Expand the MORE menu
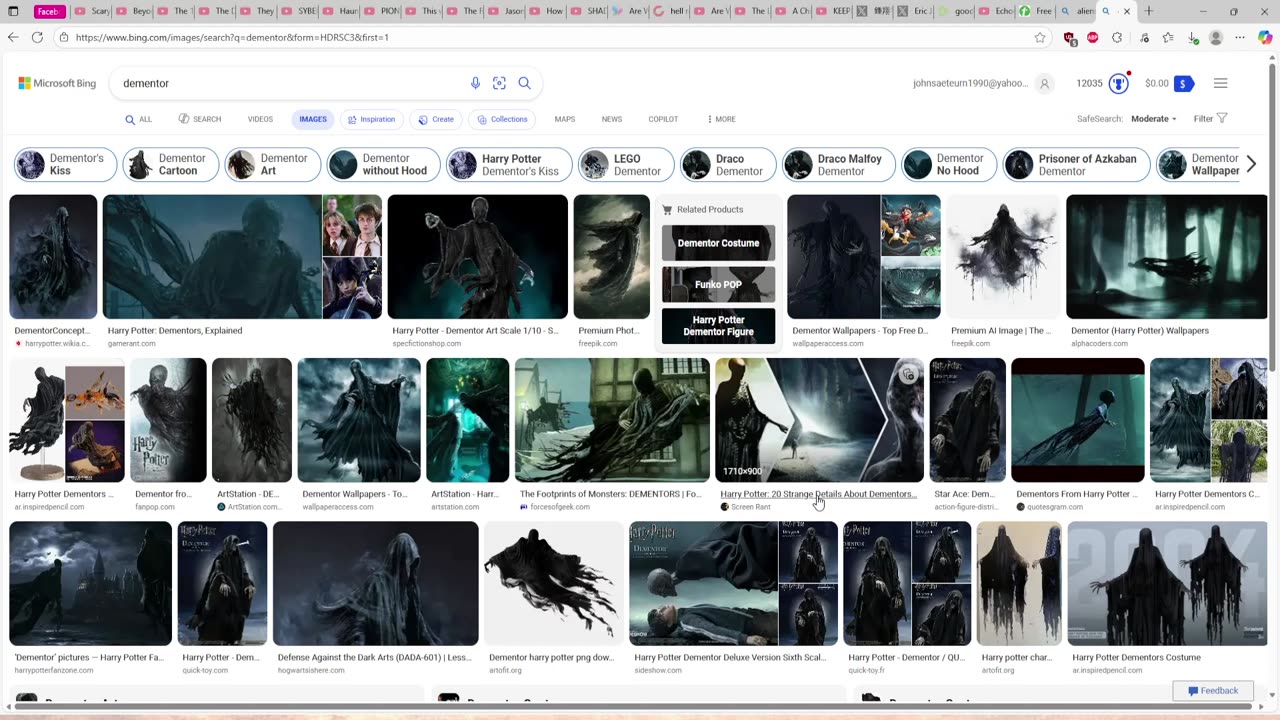Screen dimensions: 1280x720 (721, 119)
